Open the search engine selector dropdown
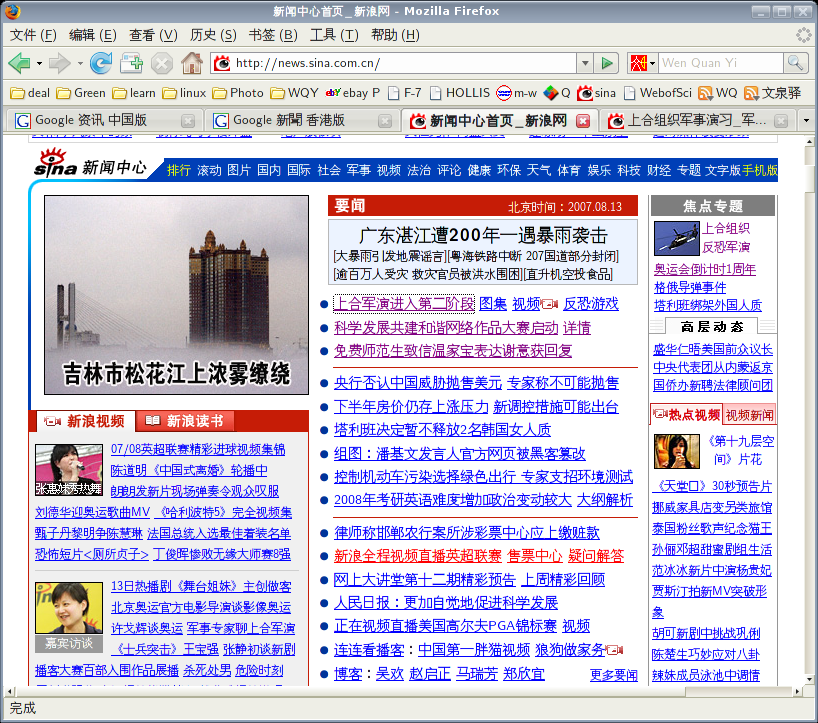Screen dimensions: 818x723 [x=652, y=64]
